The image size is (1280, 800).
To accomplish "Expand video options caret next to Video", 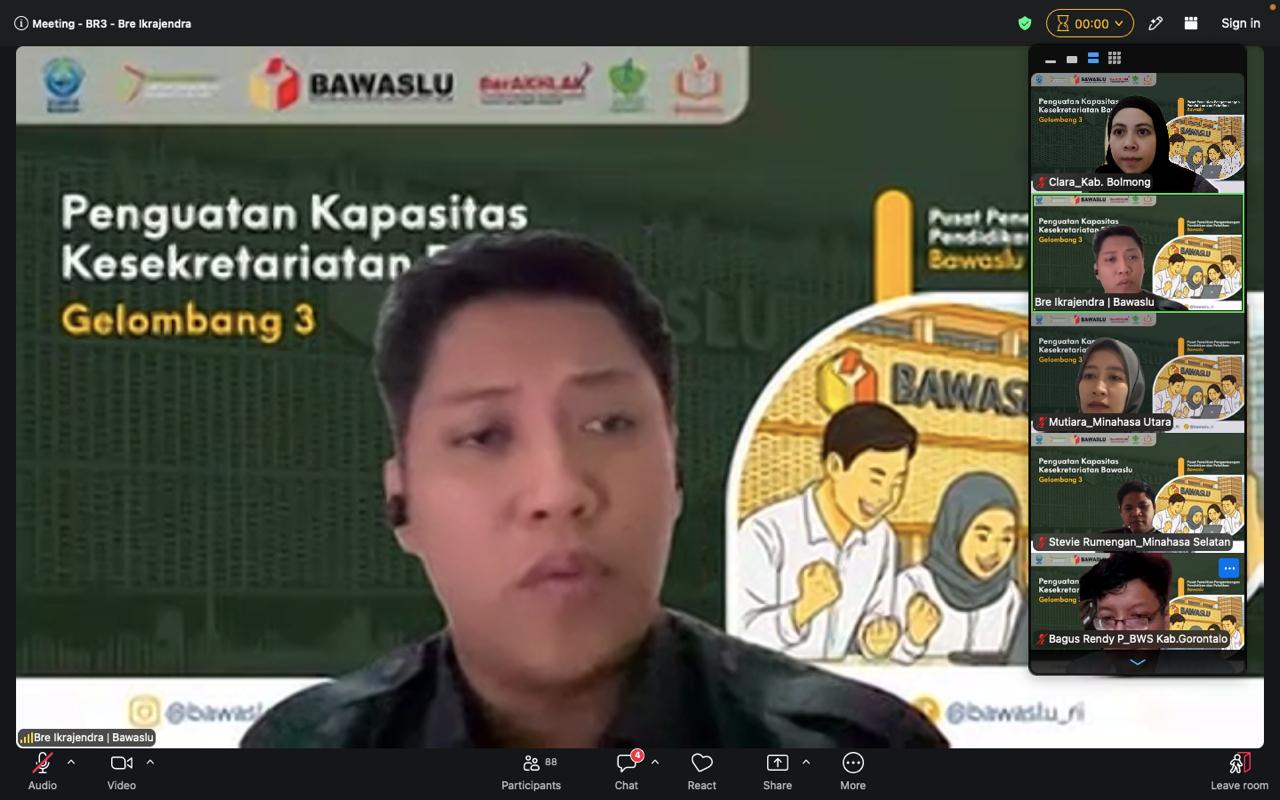I will (150, 762).
